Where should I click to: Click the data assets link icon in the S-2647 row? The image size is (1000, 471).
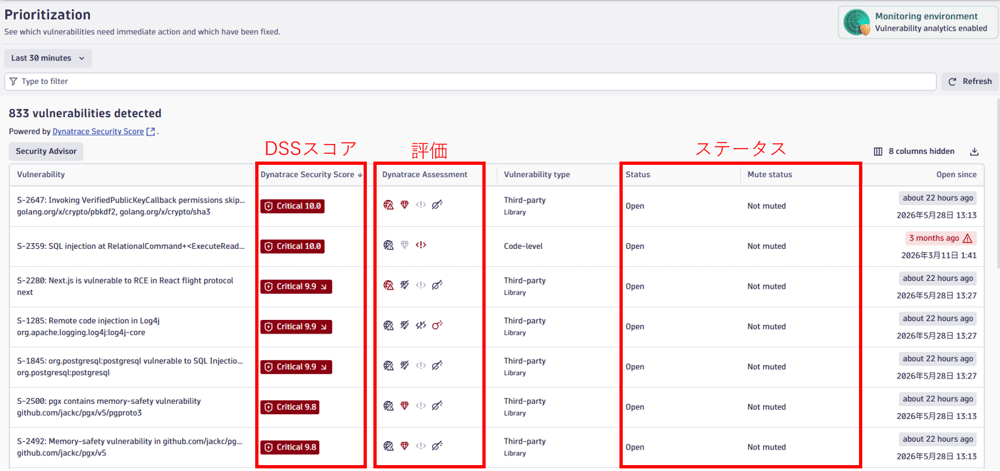437,205
